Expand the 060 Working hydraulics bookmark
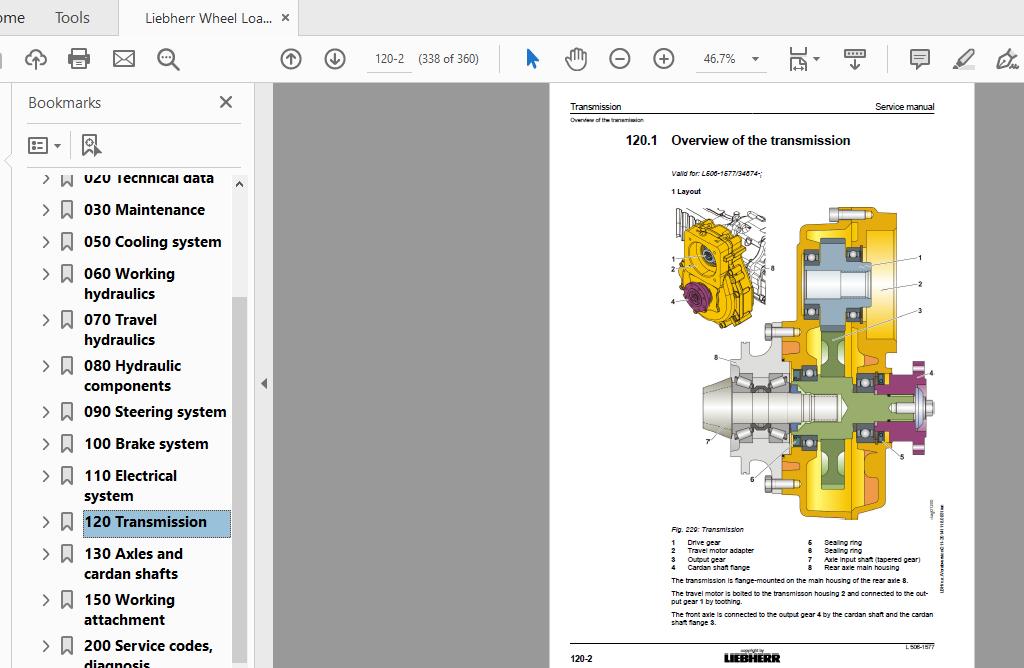 [x=45, y=273]
